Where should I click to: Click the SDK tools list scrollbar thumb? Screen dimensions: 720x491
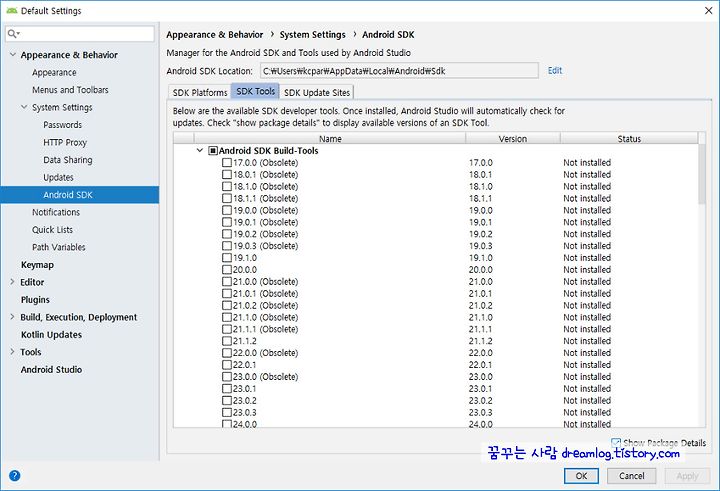click(x=702, y=175)
